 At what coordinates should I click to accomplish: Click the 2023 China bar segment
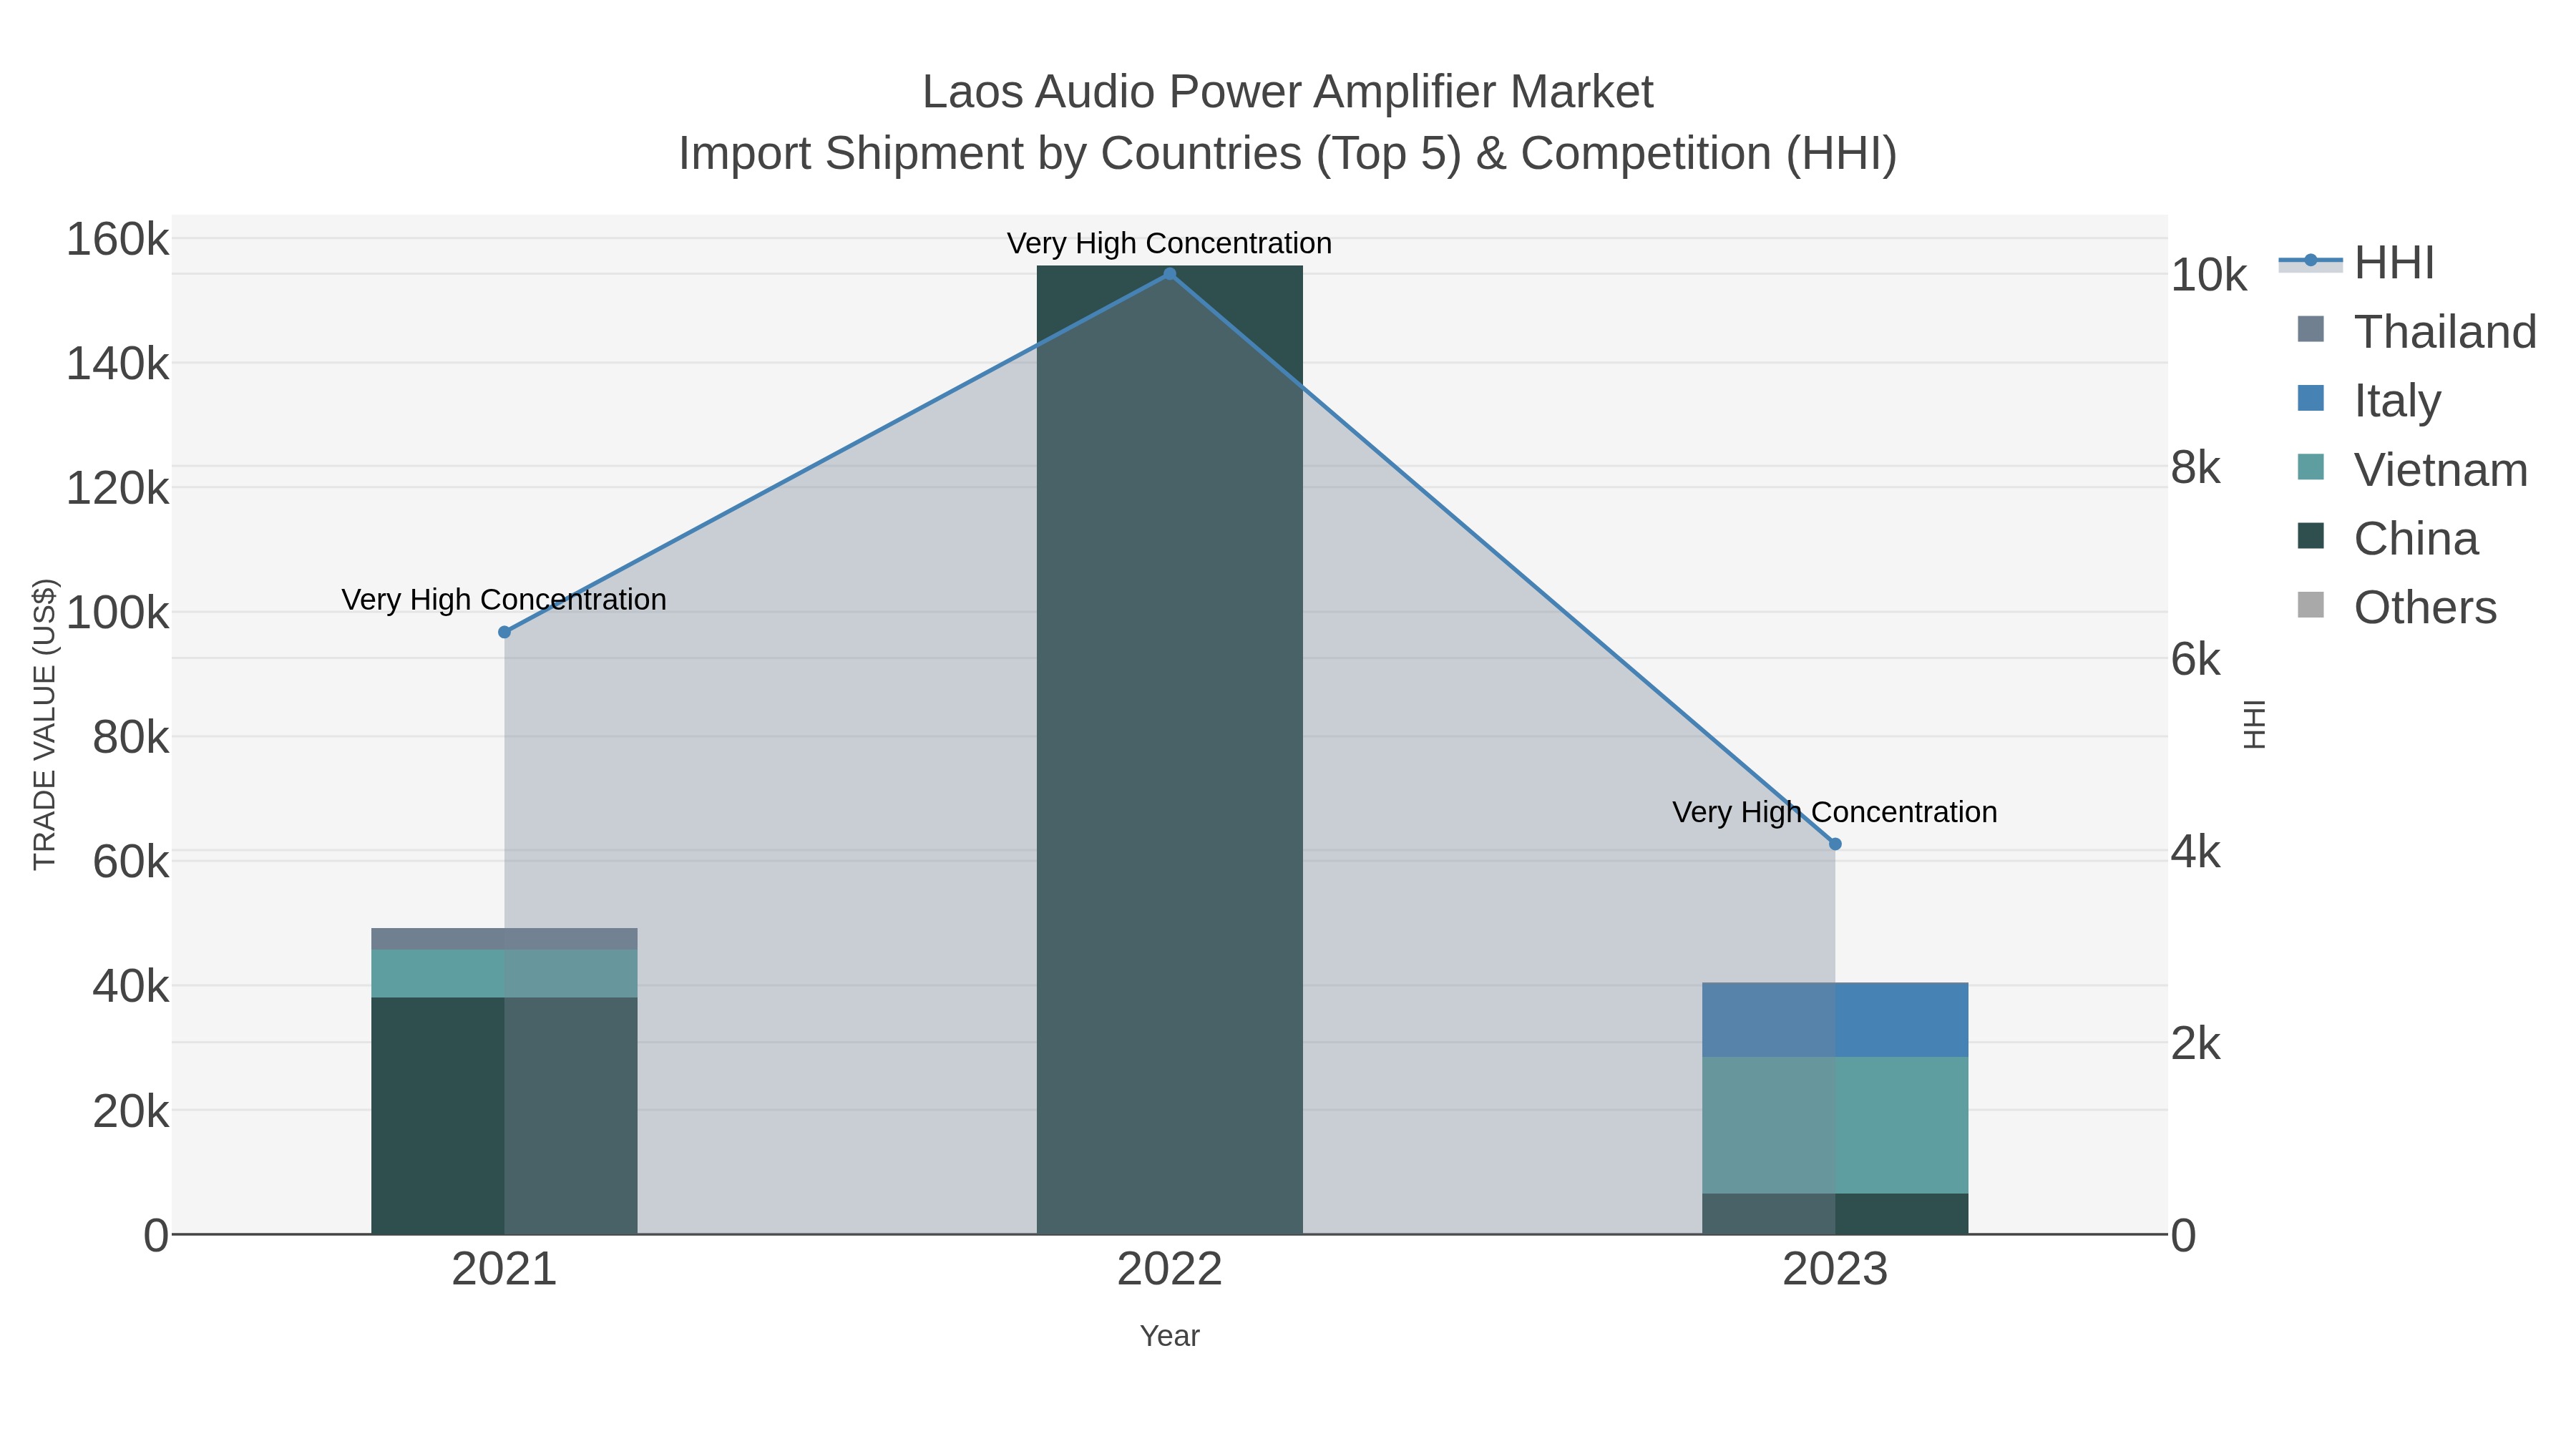[1835, 1214]
